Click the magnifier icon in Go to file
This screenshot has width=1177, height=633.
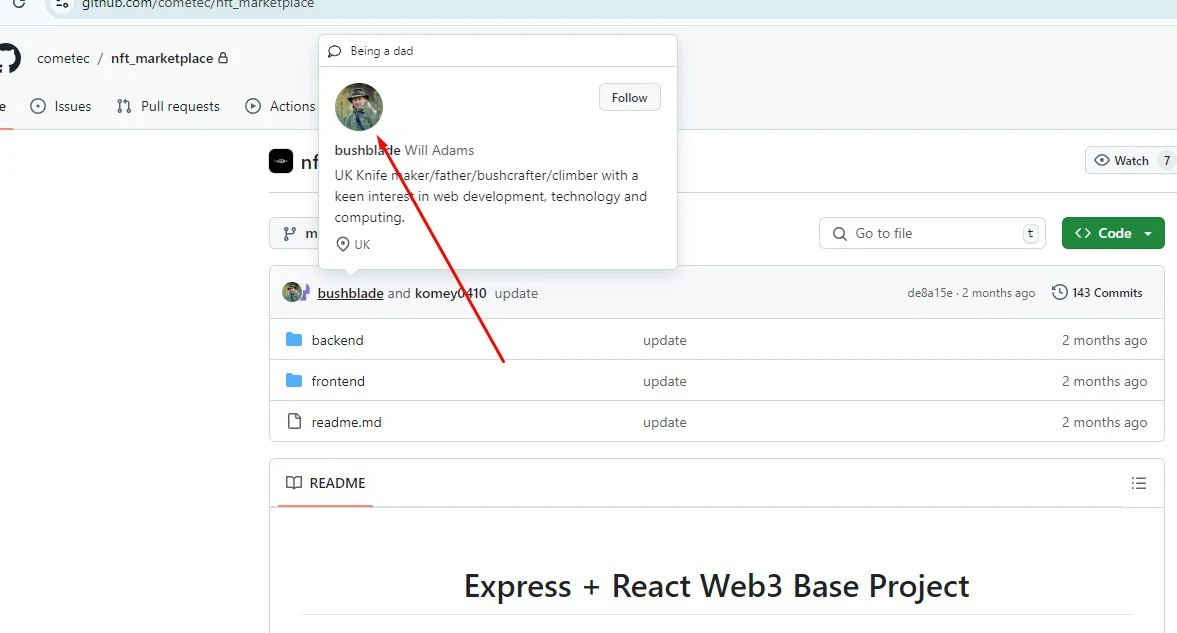pos(840,234)
